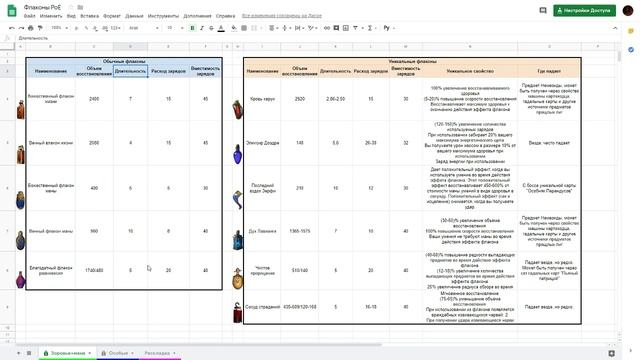
Task: Star the Флаконы PoE document
Action: [71, 7]
